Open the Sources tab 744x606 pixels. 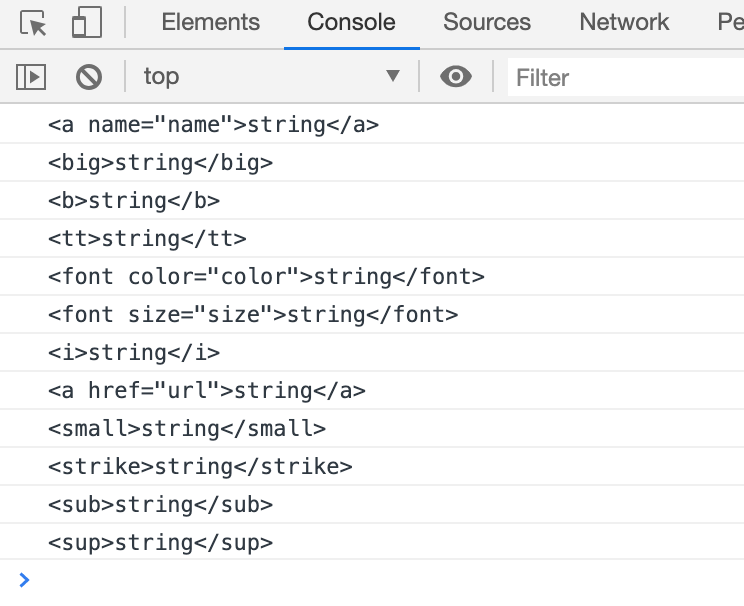487,22
